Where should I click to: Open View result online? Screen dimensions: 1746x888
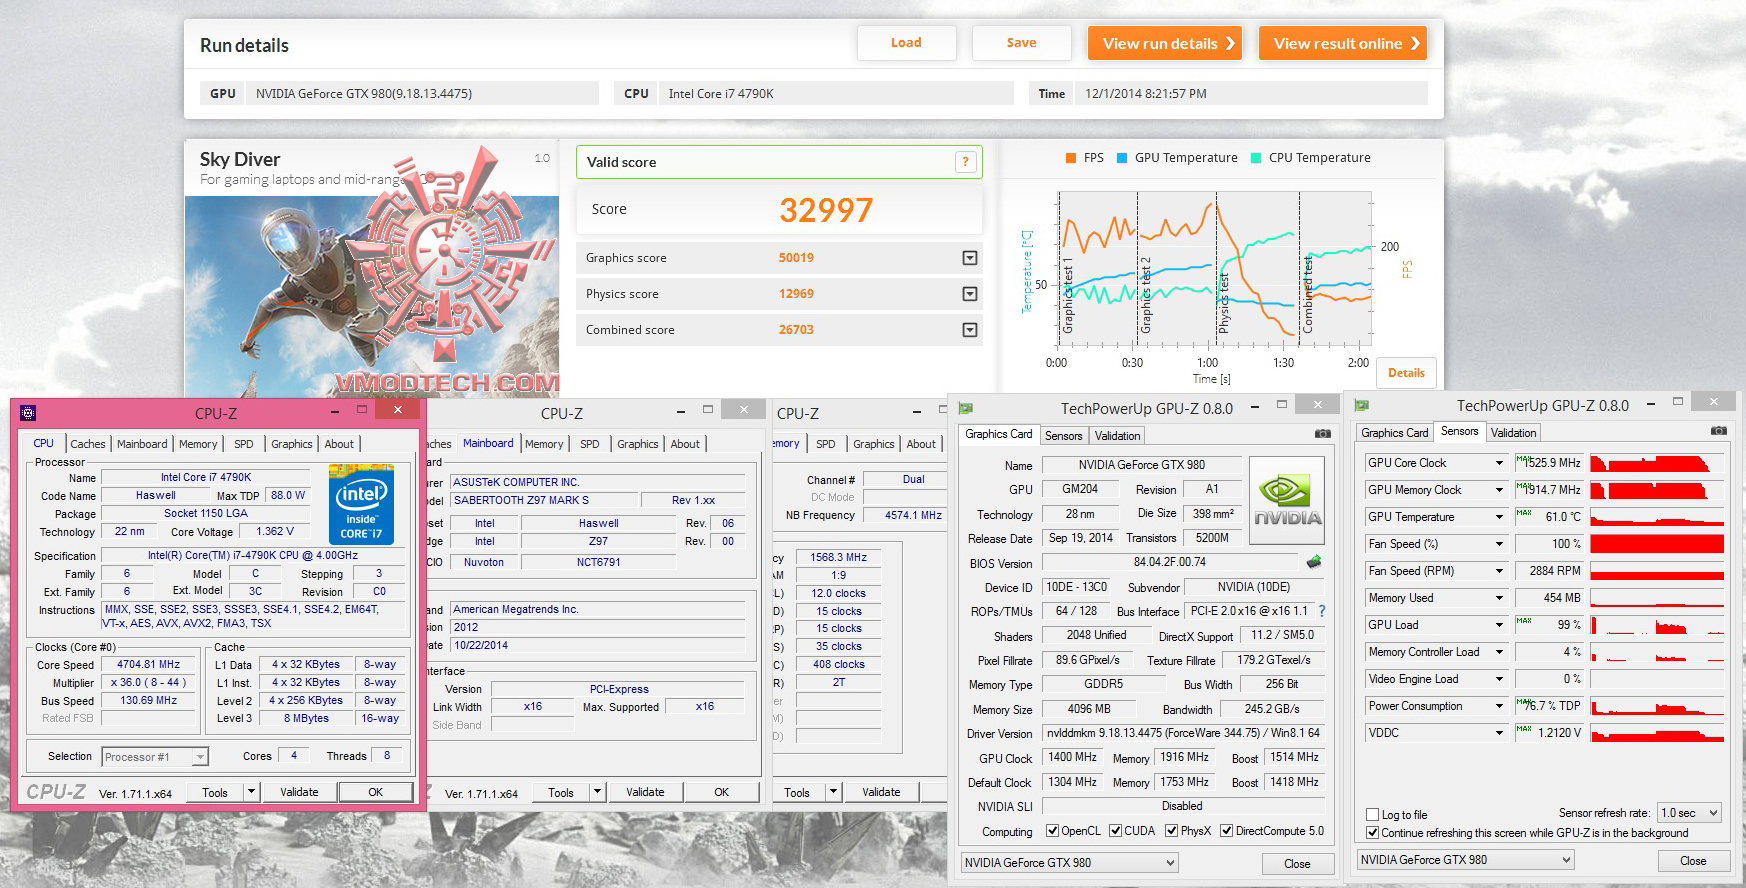1343,43
